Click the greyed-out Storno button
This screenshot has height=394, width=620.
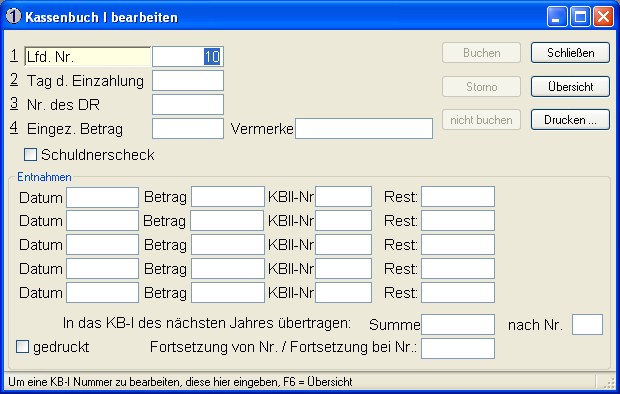point(481,86)
